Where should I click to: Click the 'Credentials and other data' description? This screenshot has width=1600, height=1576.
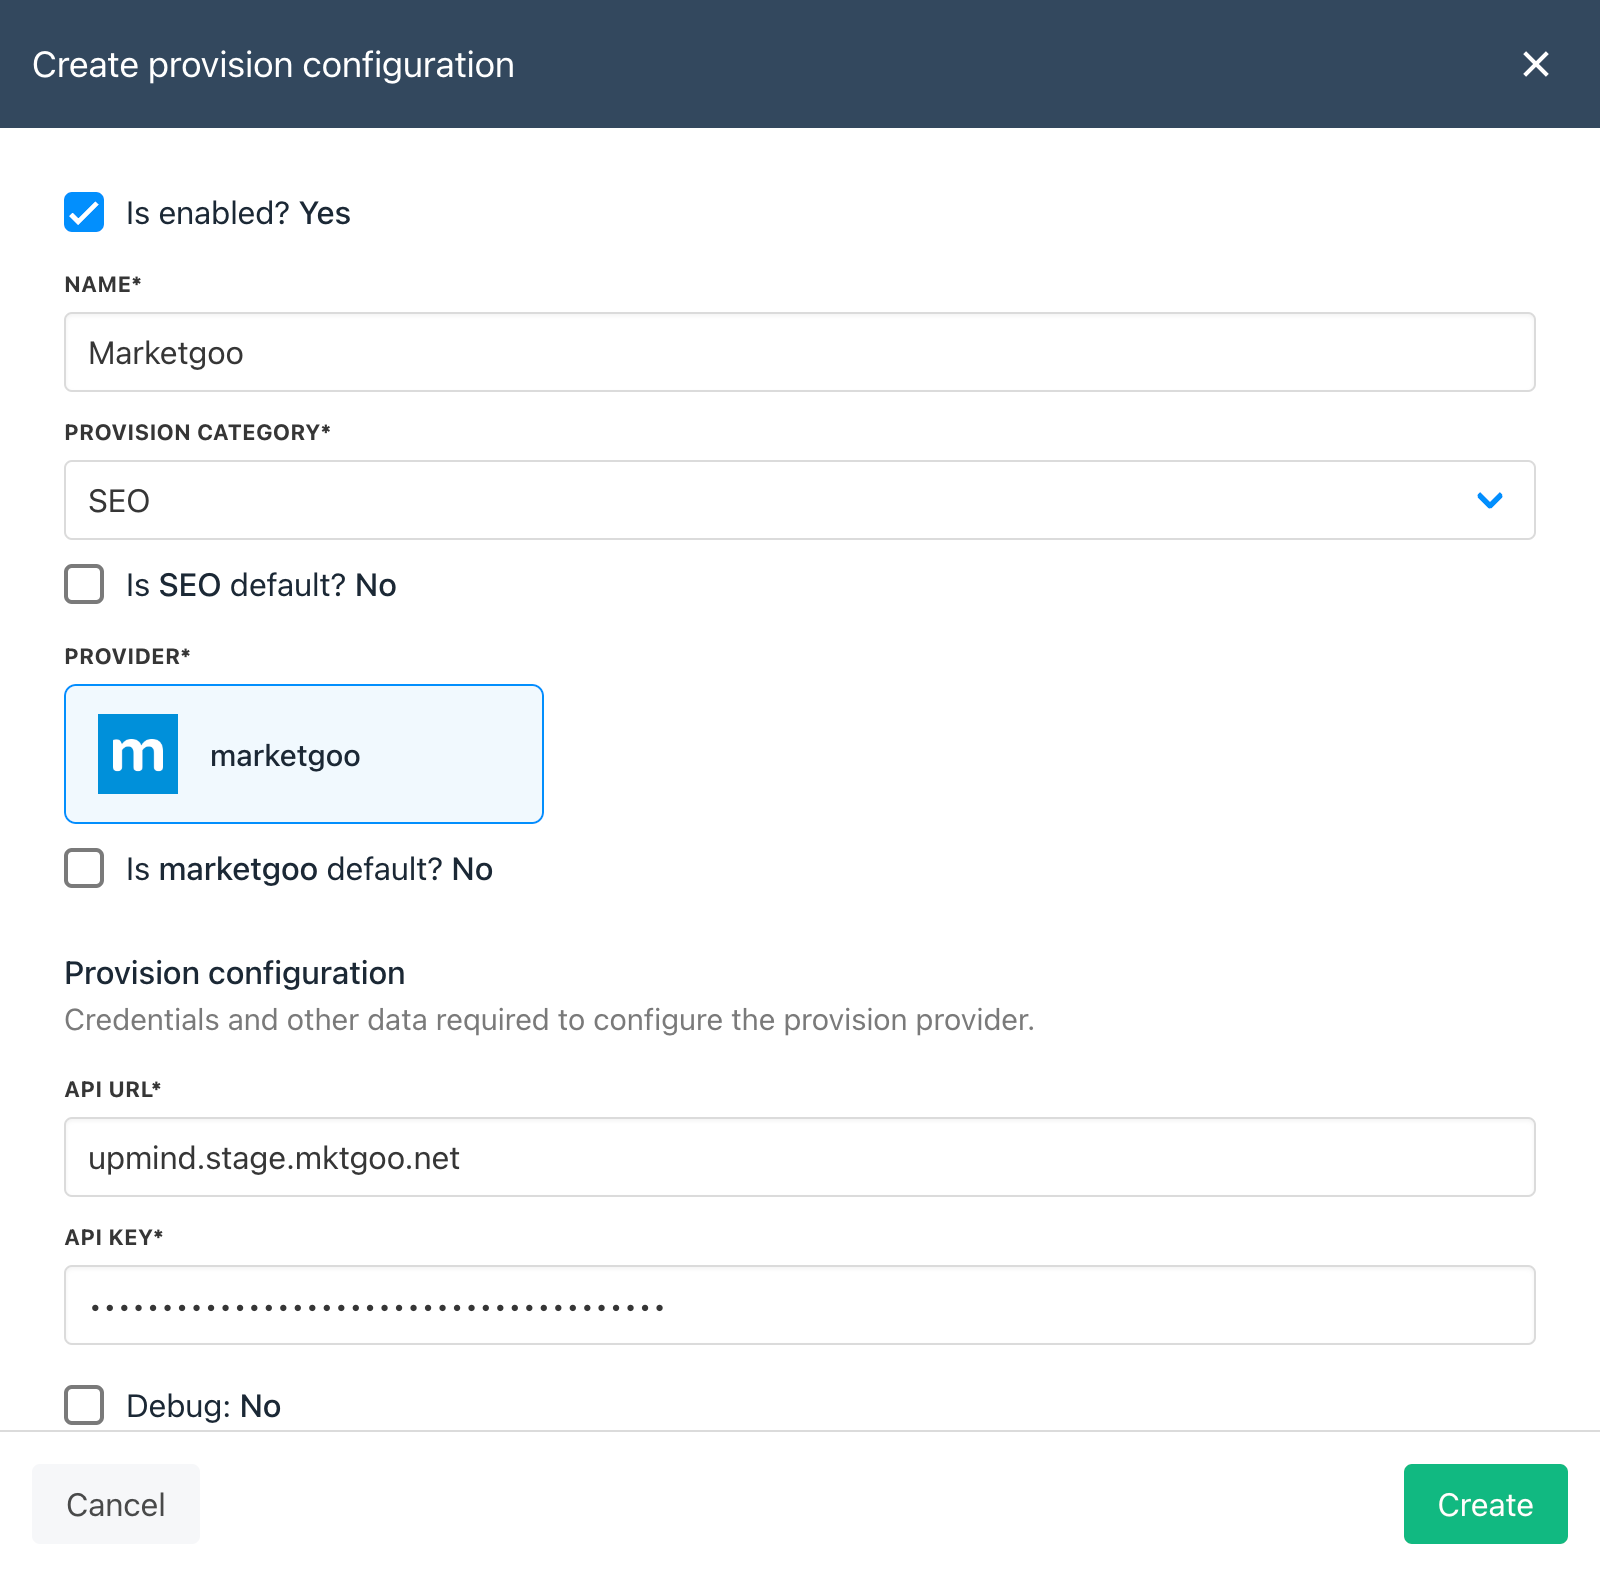point(550,1020)
